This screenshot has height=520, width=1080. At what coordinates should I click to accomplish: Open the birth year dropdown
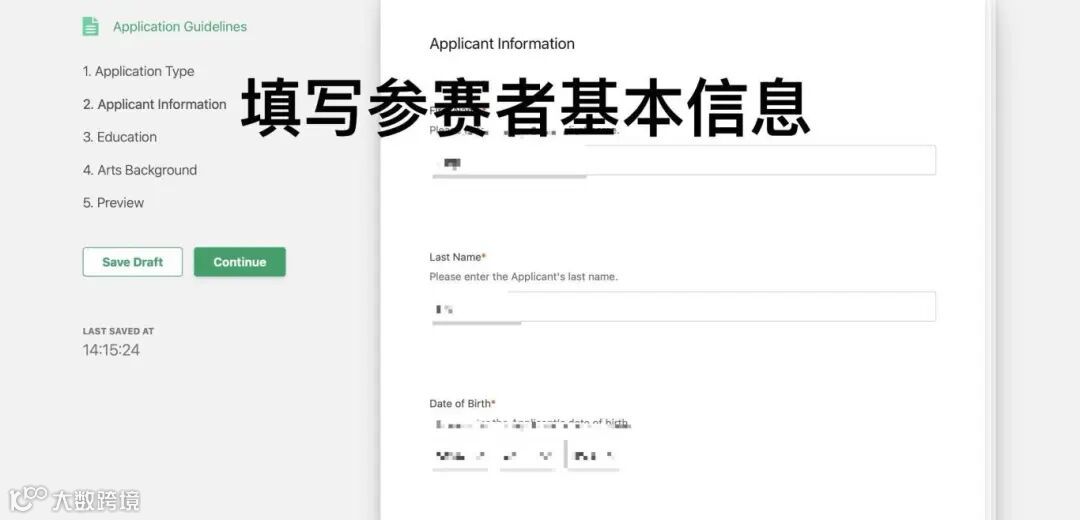pyautogui.click(x=594, y=456)
